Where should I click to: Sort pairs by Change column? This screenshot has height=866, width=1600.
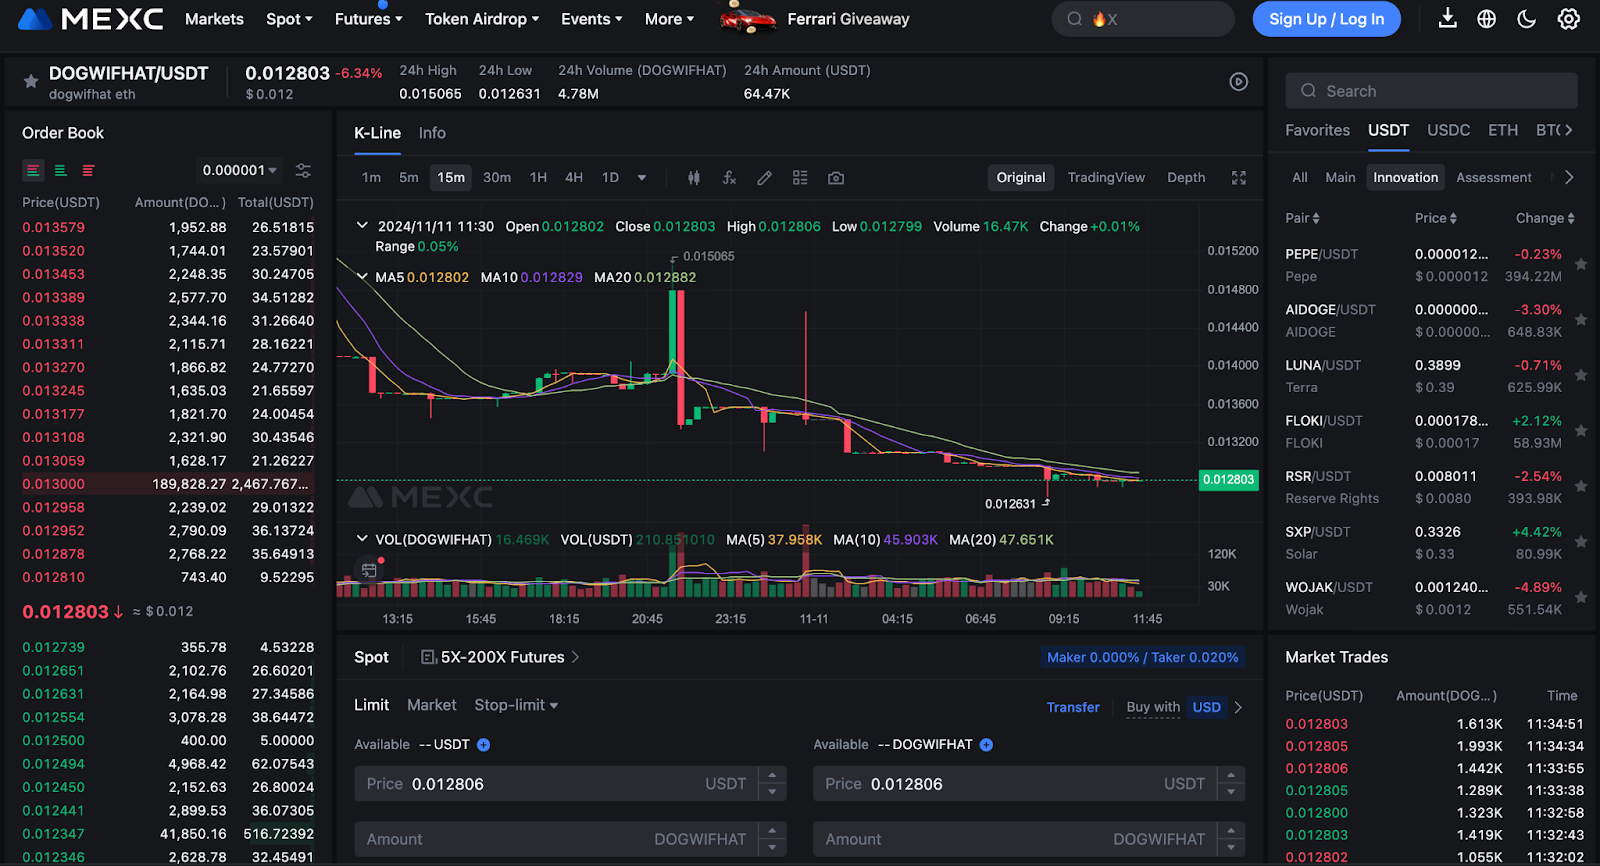tap(1545, 218)
